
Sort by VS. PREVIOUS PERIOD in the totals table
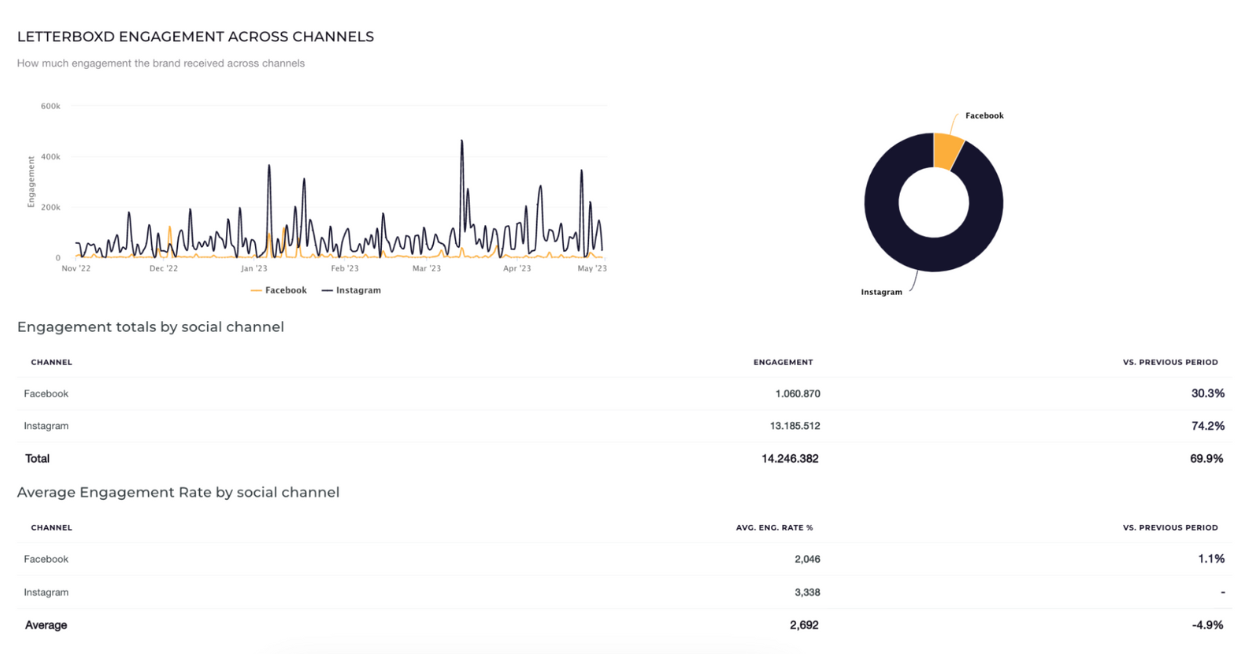tap(1170, 362)
